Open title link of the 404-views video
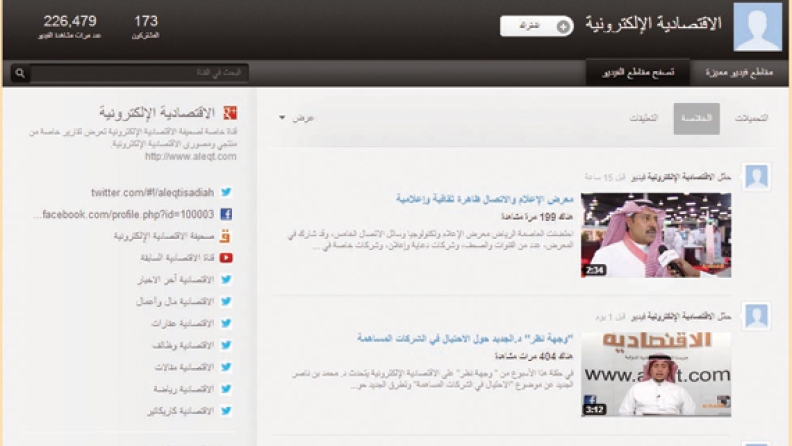The image size is (792, 446). [465, 338]
